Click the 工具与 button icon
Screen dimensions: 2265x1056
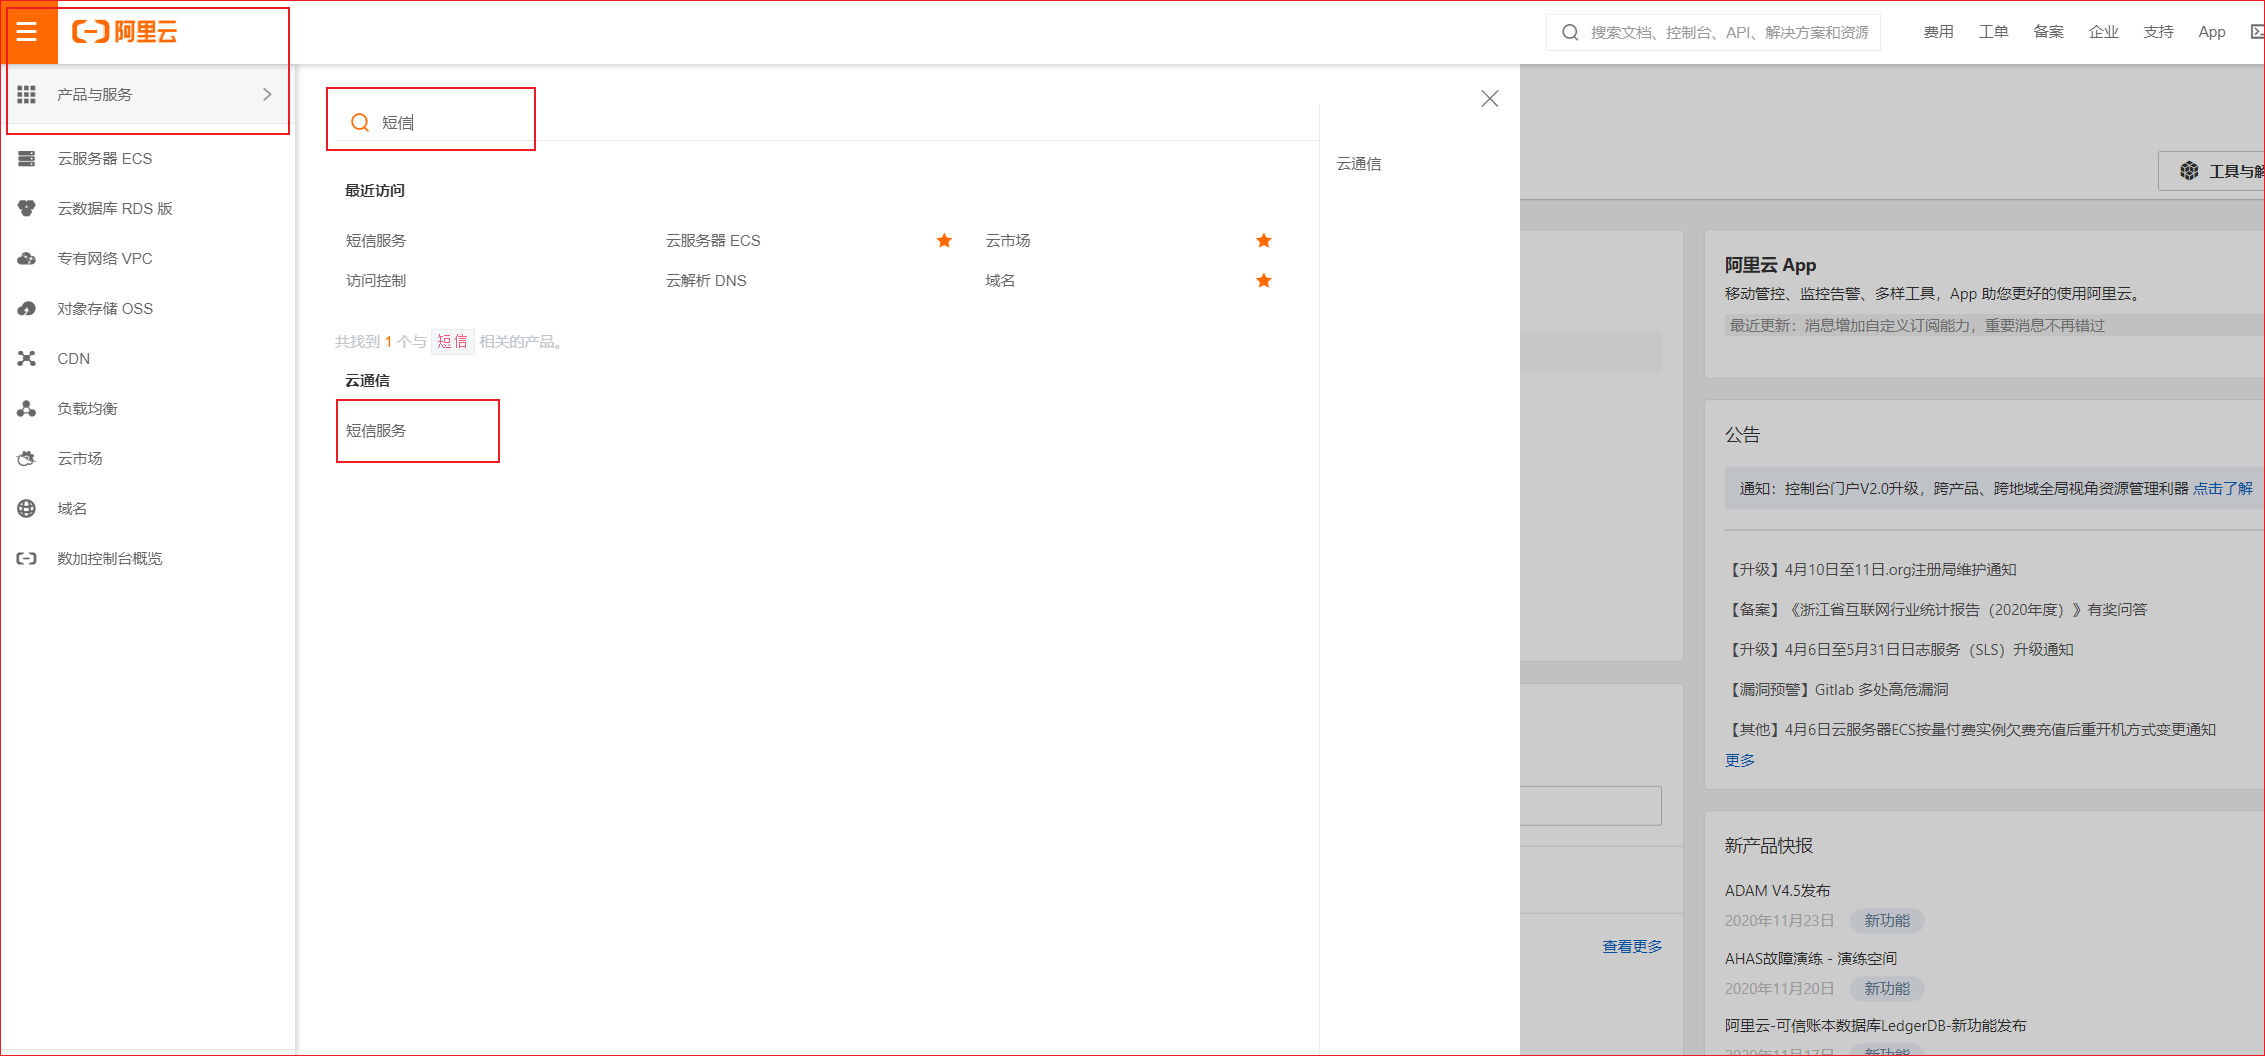pyautogui.click(x=2190, y=171)
